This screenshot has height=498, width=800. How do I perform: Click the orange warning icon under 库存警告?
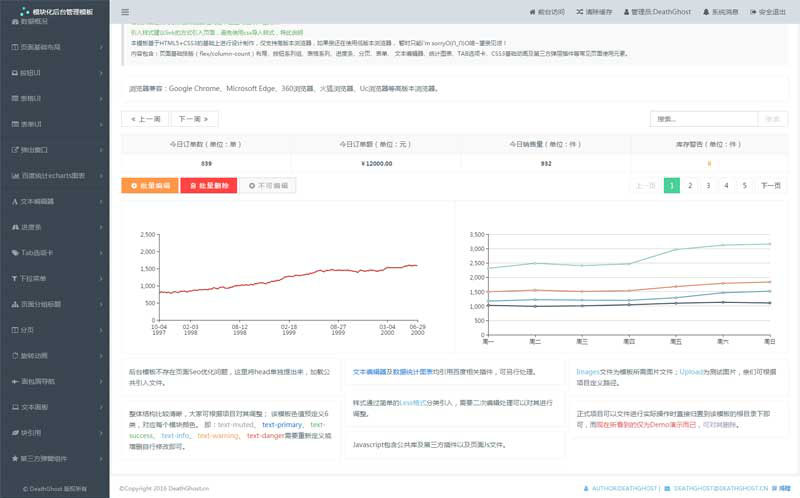709,164
